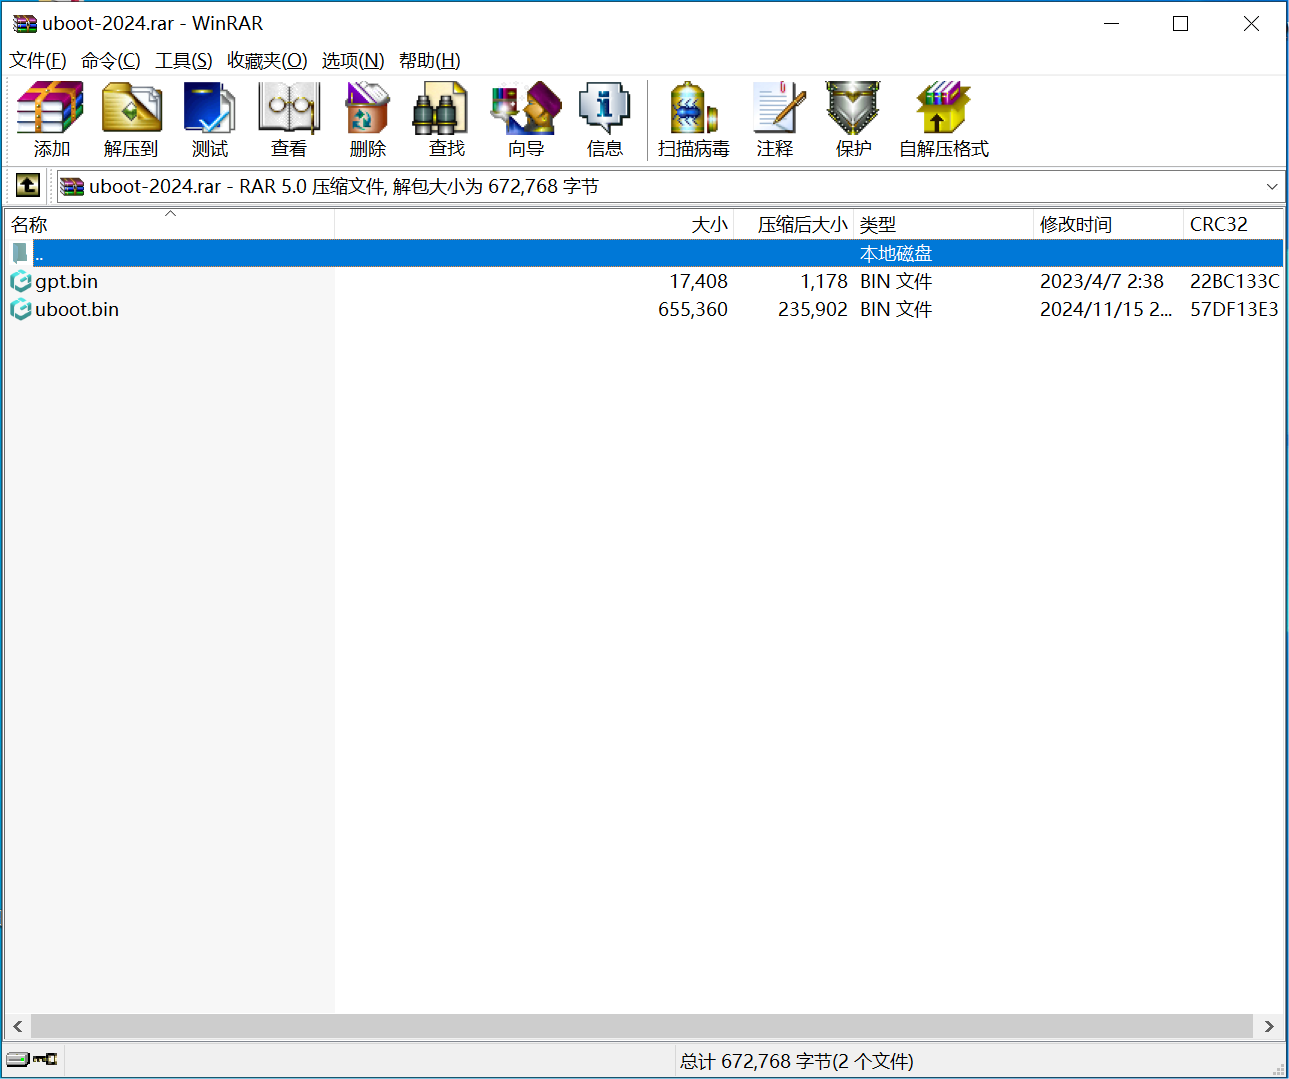Image resolution: width=1289 pixels, height=1079 pixels.
Task: Open the 文件(F) menu
Action: click(x=38, y=61)
